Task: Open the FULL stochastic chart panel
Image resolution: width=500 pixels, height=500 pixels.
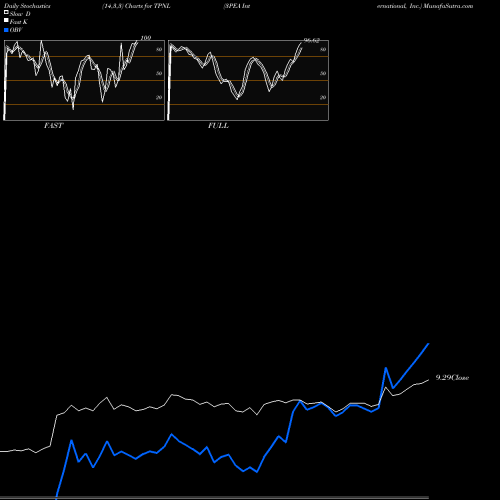Action: click(x=248, y=80)
